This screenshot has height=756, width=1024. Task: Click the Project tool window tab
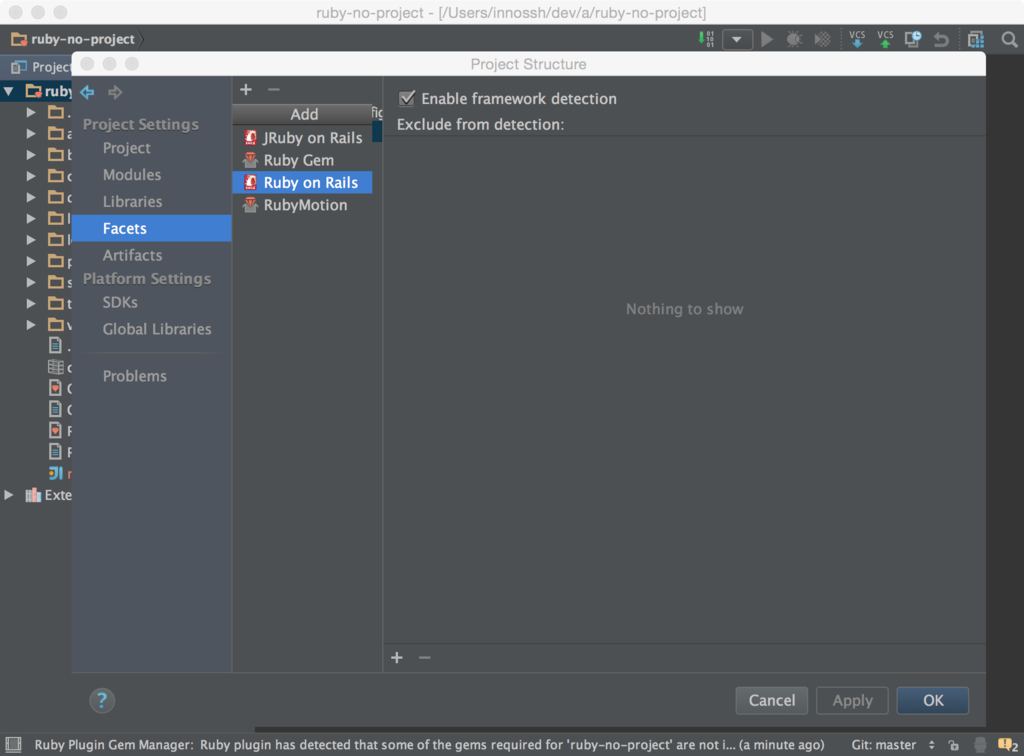40,67
